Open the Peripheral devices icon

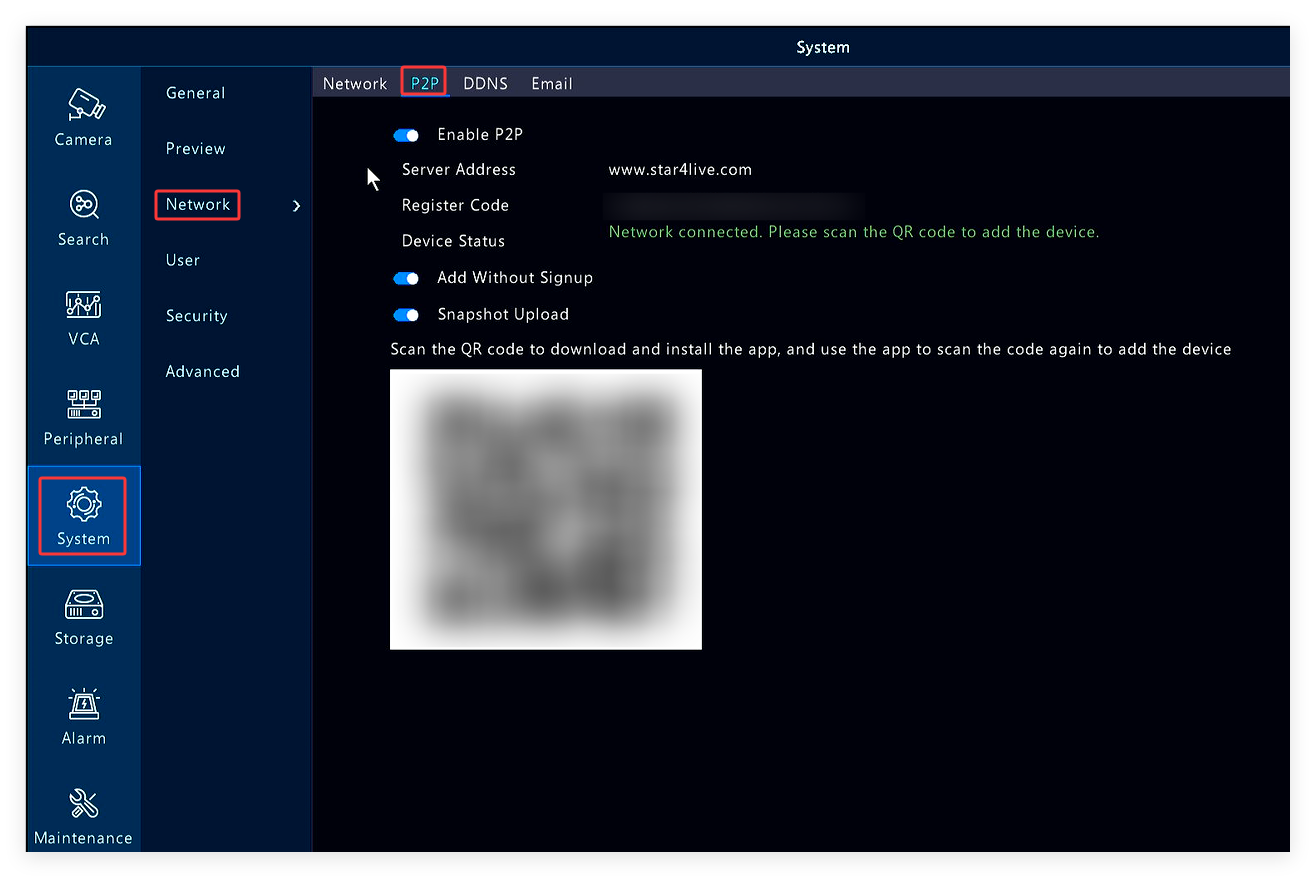[84, 404]
